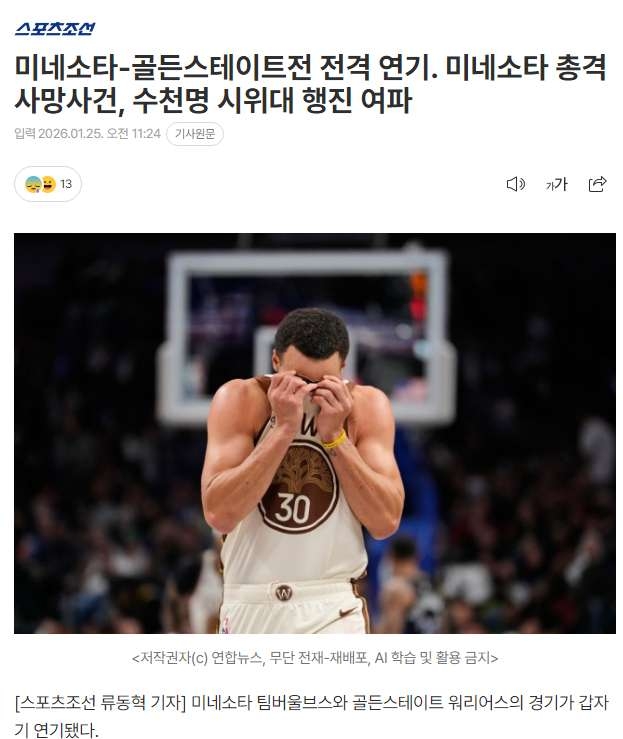
Task: Select the laughing emoji reaction
Action: point(48,184)
